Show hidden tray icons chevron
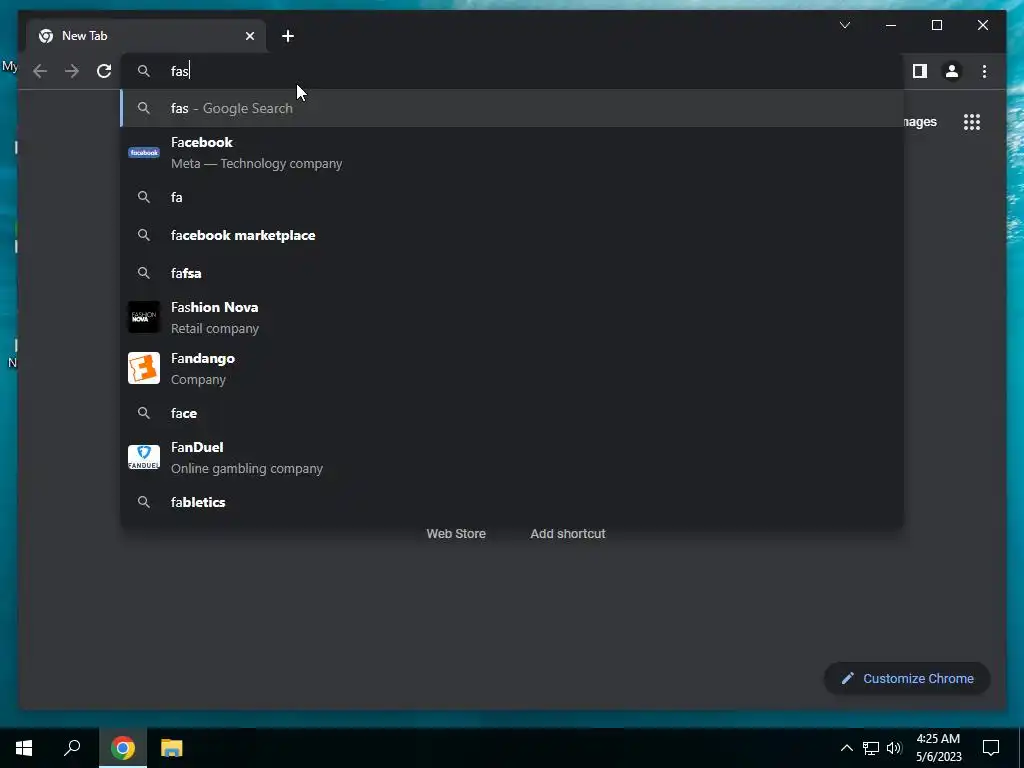 tap(846, 748)
